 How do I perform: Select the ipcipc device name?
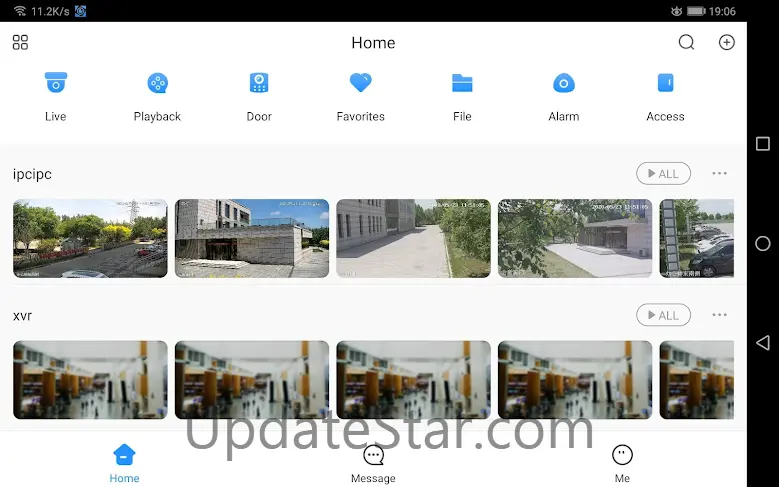point(32,174)
